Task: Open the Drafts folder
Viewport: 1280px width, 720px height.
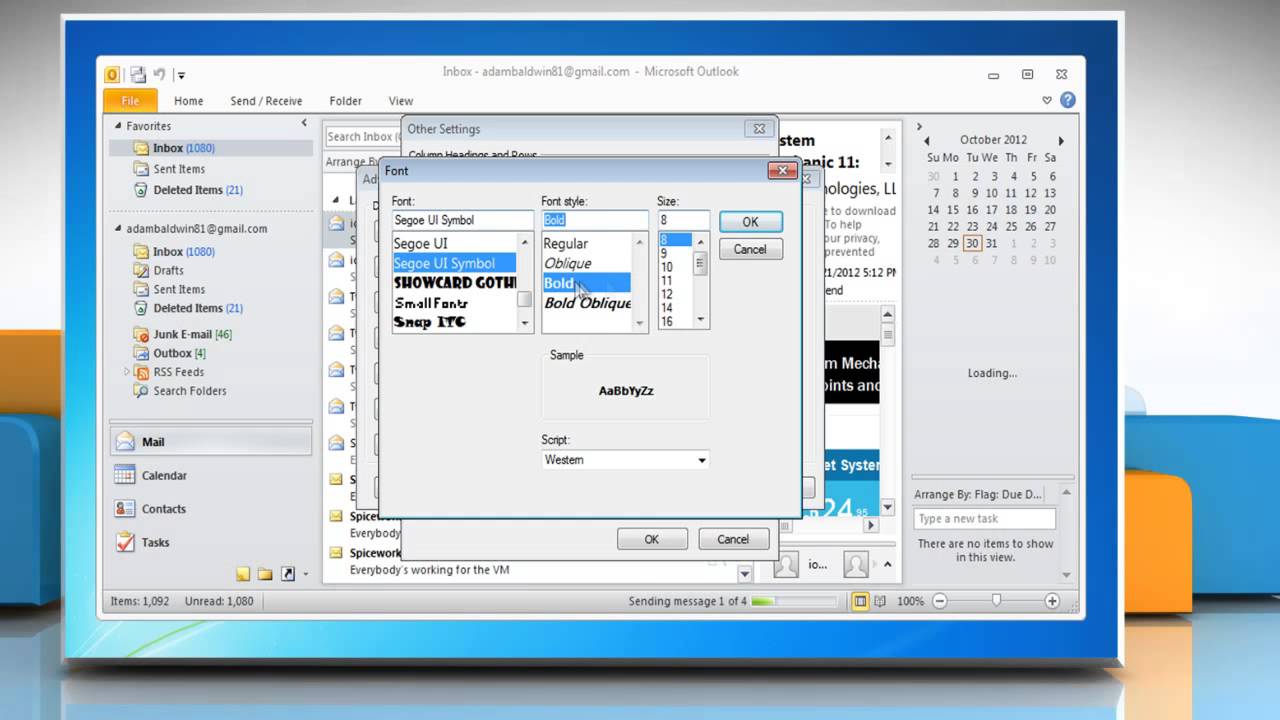Action: (x=168, y=270)
